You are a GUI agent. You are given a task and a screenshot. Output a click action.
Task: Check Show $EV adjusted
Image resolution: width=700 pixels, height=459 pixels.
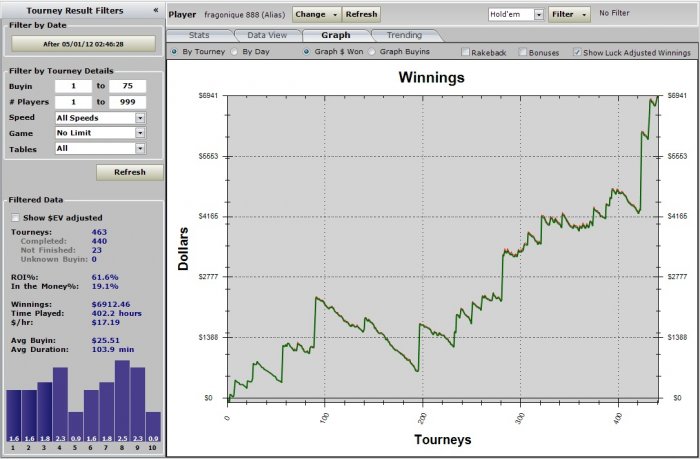(x=16, y=217)
